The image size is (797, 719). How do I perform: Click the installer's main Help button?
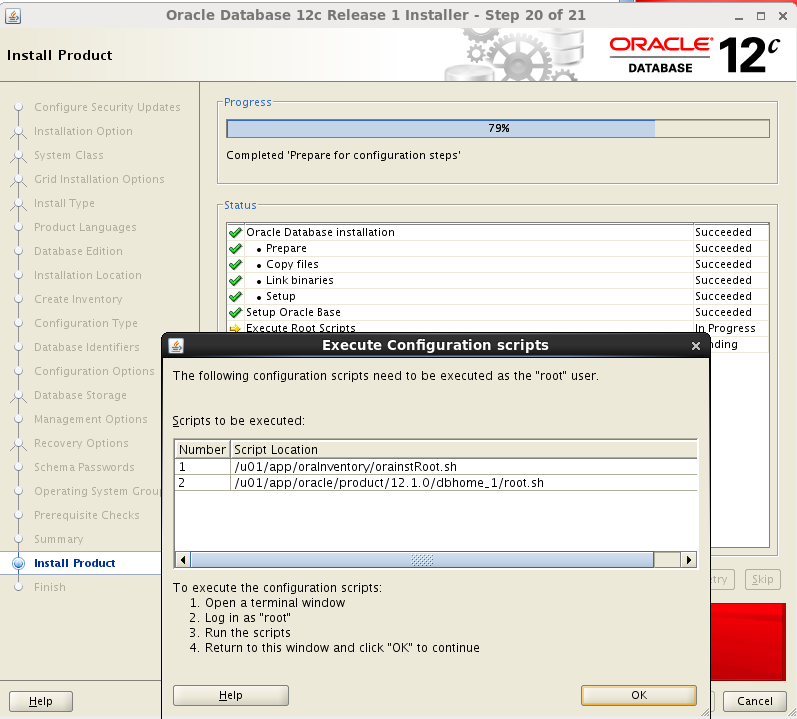point(41,701)
